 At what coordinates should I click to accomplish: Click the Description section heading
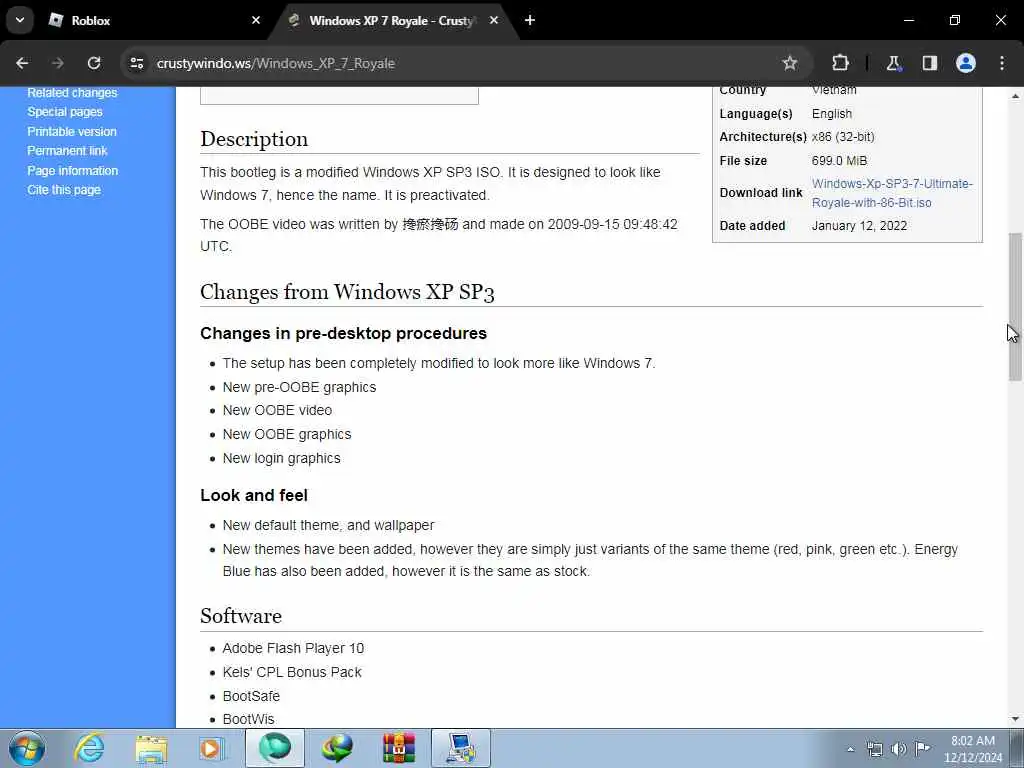[x=254, y=139]
